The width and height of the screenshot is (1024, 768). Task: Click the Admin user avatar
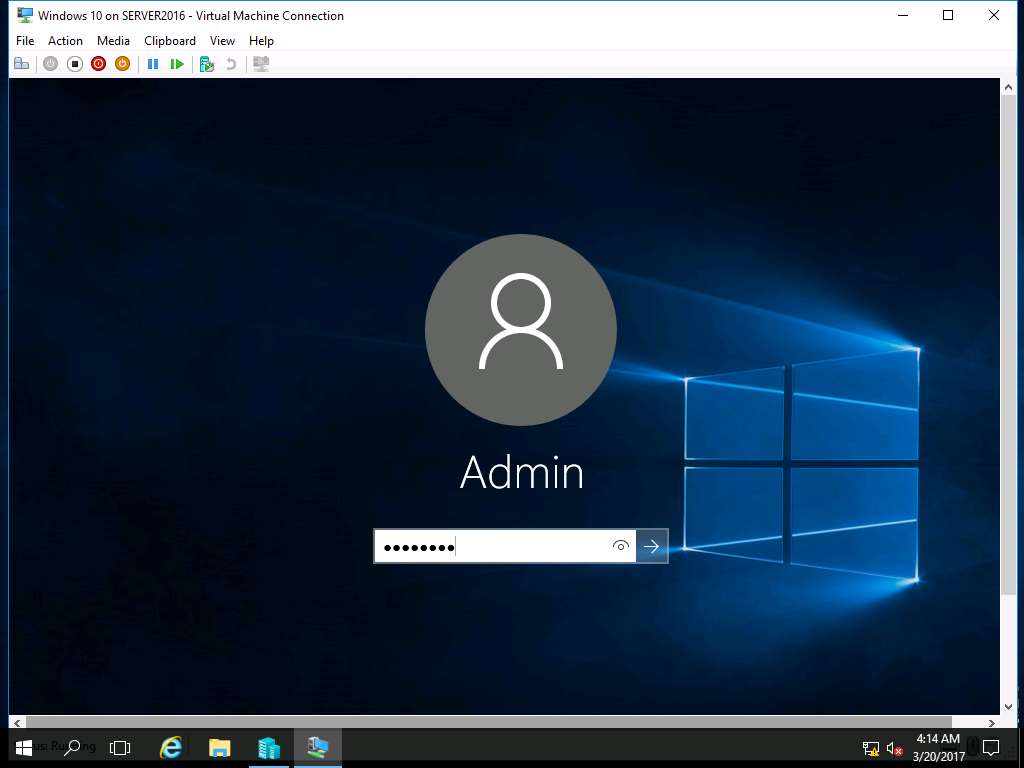(x=520, y=330)
